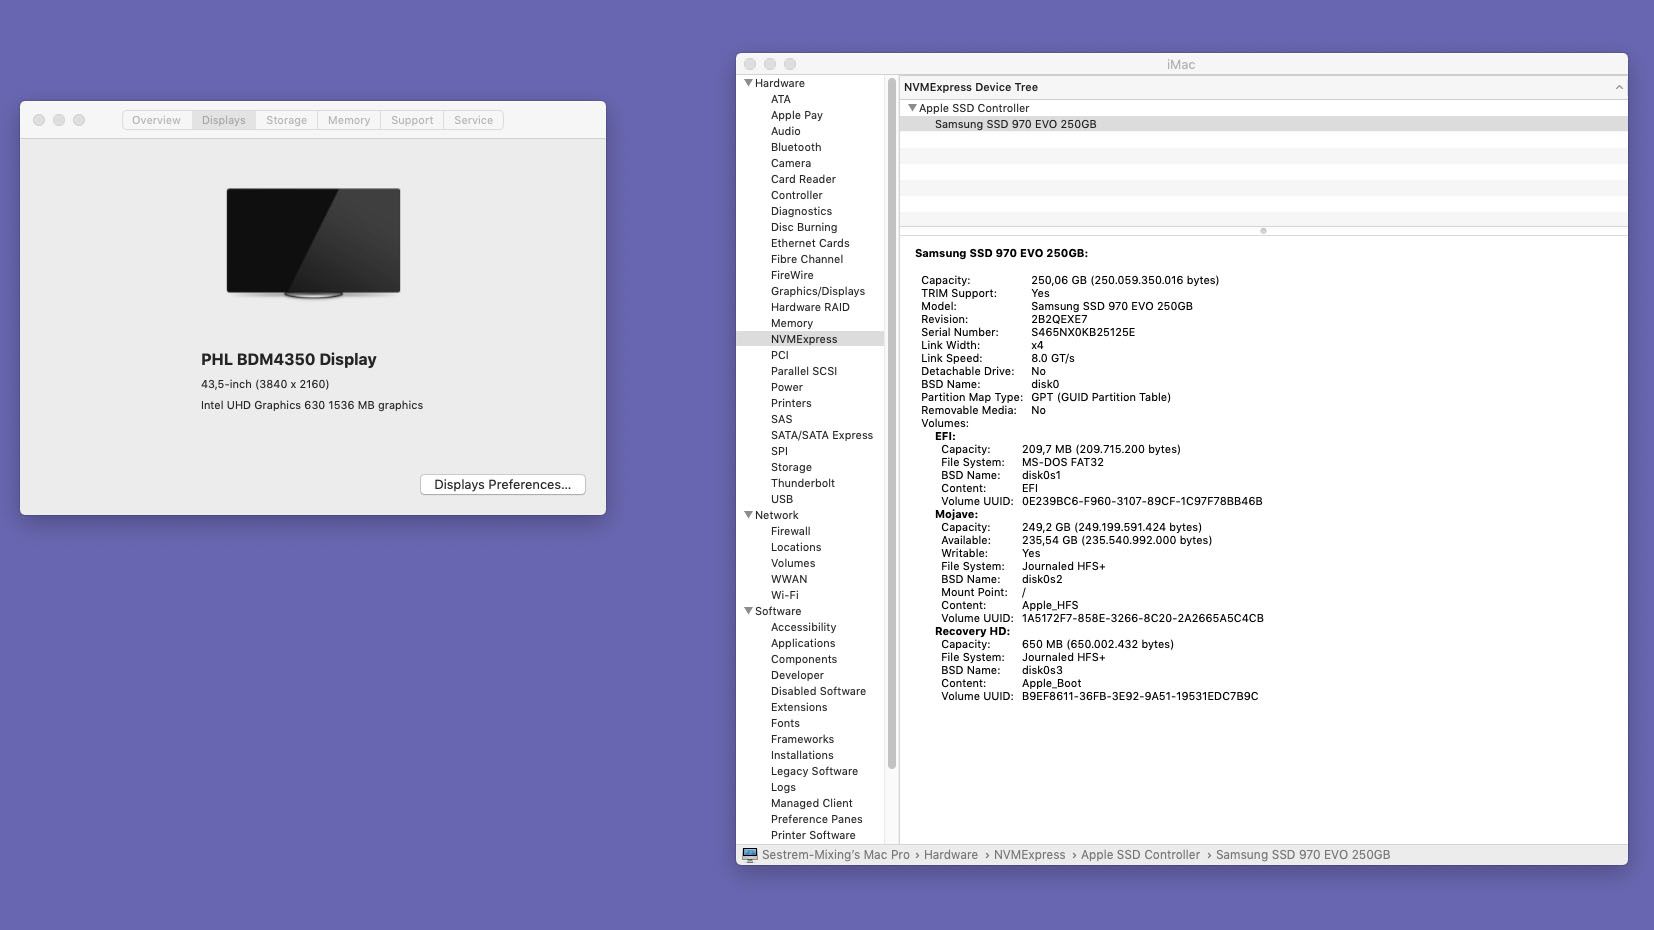The width and height of the screenshot is (1654, 930).
Task: Select Frameworks under Software
Action: point(802,739)
